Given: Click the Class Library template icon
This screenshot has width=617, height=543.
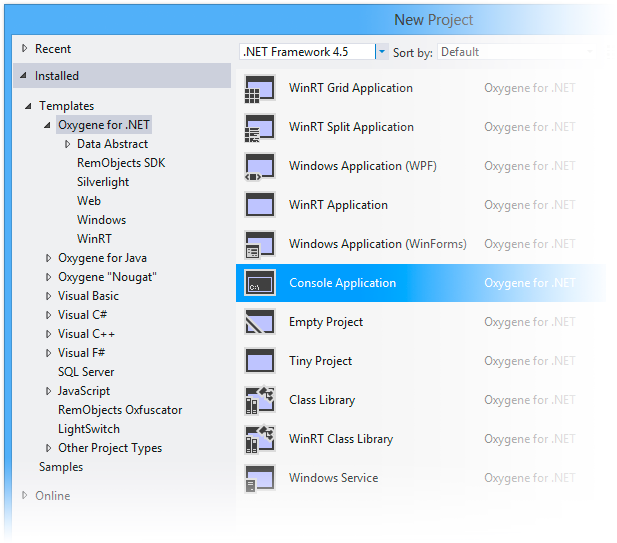Looking at the screenshot, I should (260, 400).
